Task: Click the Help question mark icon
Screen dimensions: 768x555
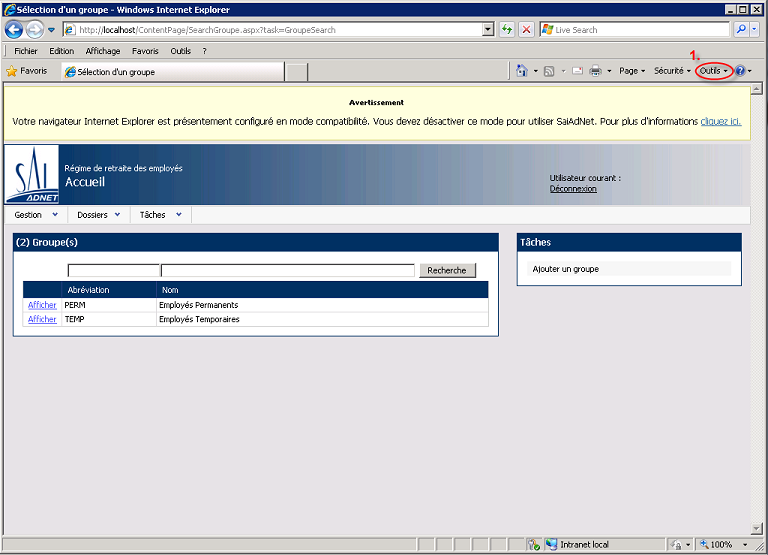Action: coord(741,71)
